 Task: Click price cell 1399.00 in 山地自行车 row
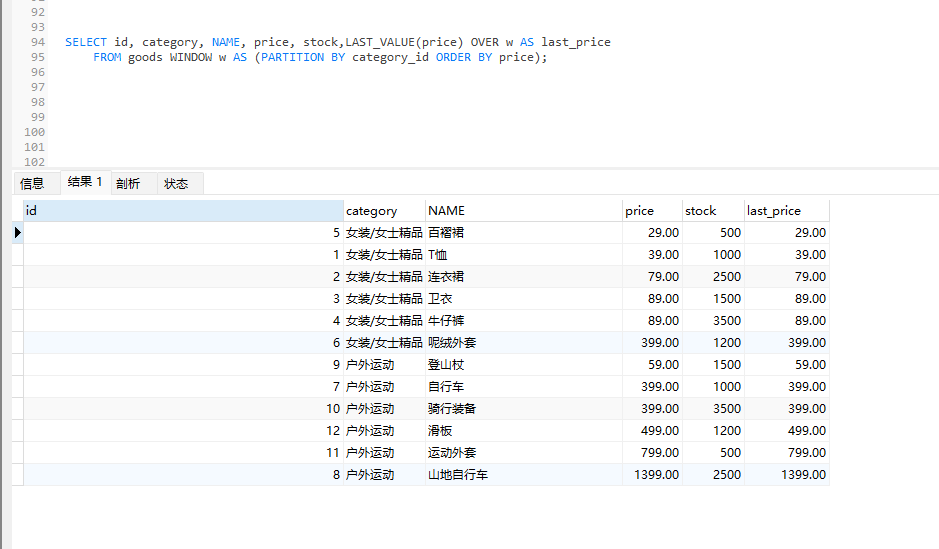pos(652,475)
